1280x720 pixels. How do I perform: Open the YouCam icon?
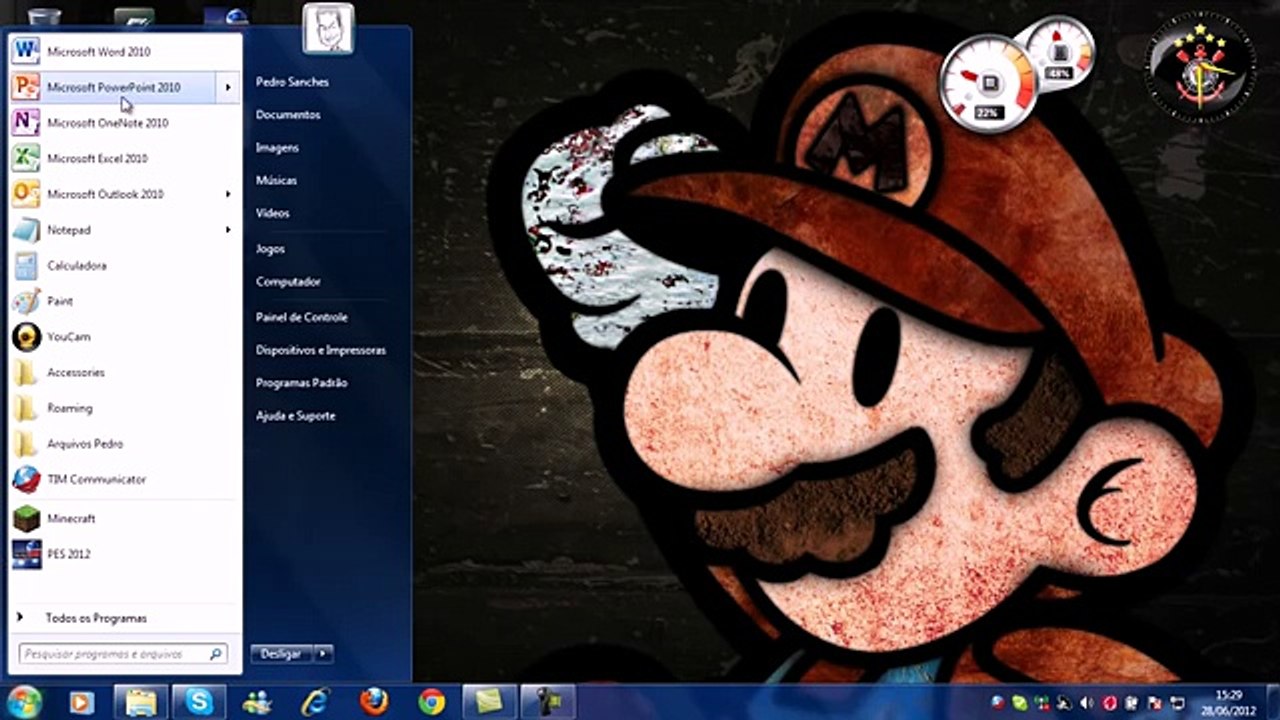[x=26, y=337]
